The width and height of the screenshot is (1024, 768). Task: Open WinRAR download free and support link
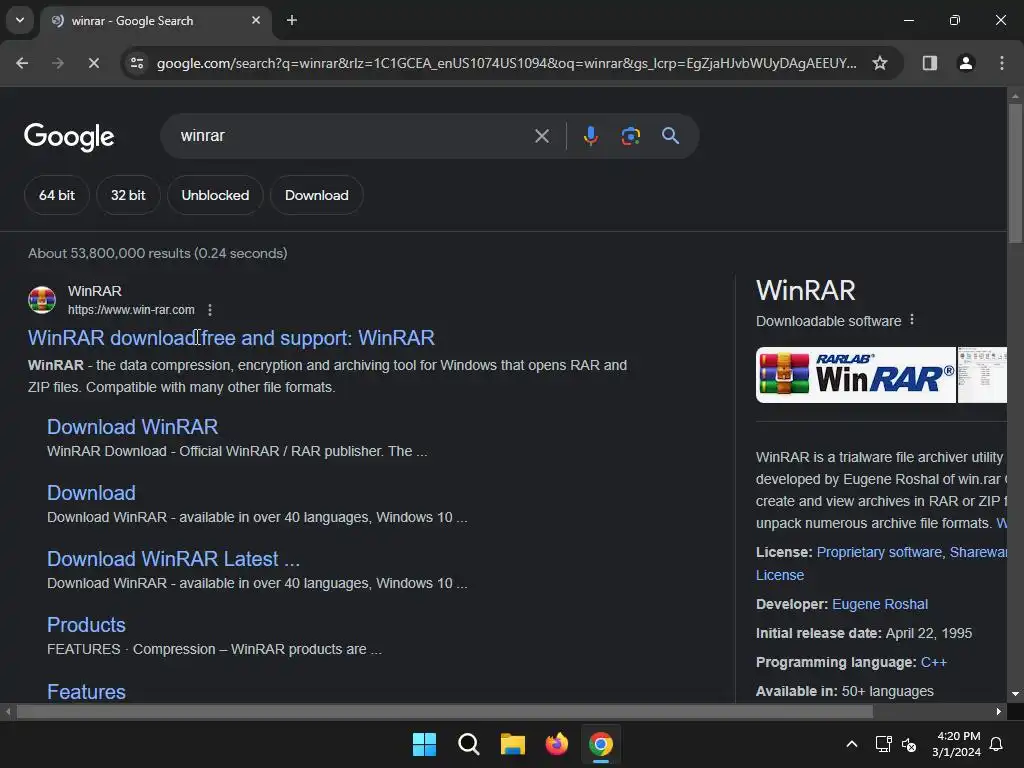tap(231, 338)
